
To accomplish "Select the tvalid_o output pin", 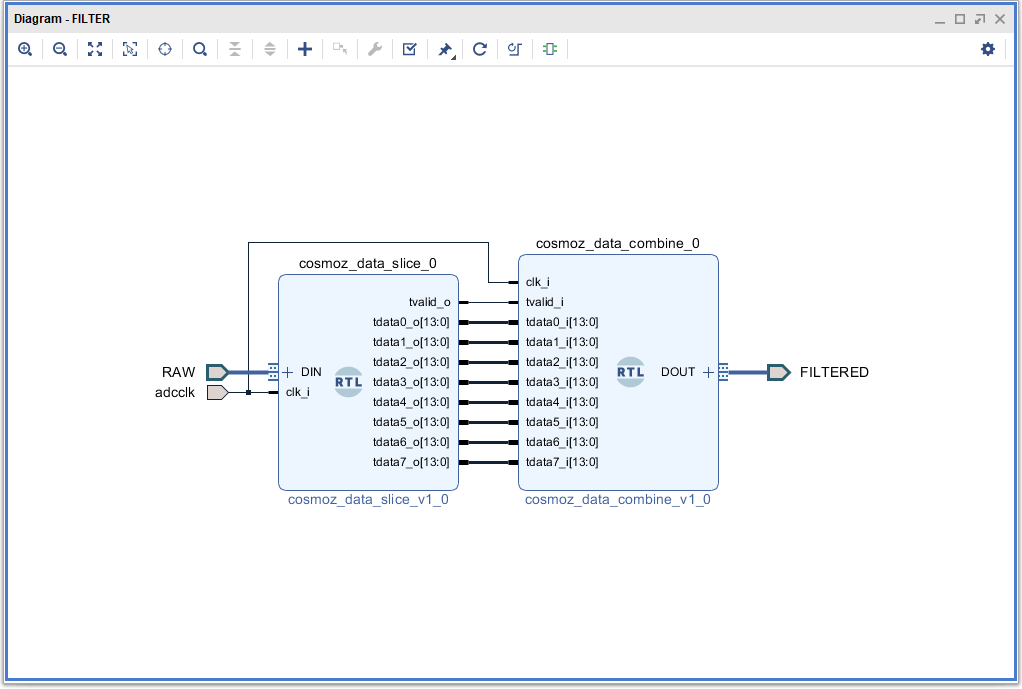I will 430,302.
